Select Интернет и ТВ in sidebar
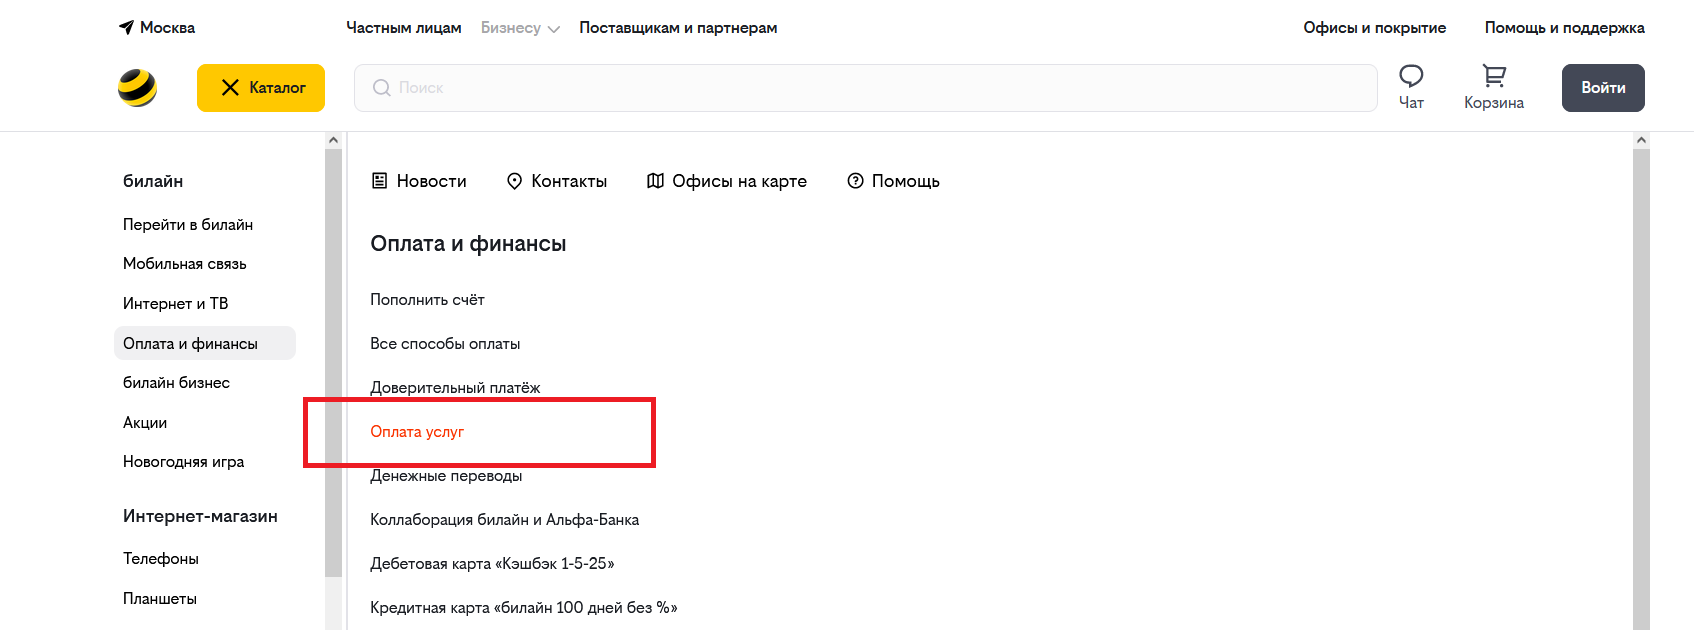Image resolution: width=1694 pixels, height=630 pixels. [176, 304]
